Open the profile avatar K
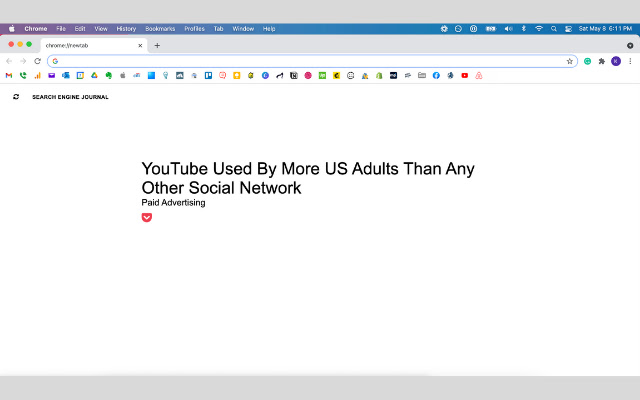This screenshot has width=640, height=400. point(616,61)
